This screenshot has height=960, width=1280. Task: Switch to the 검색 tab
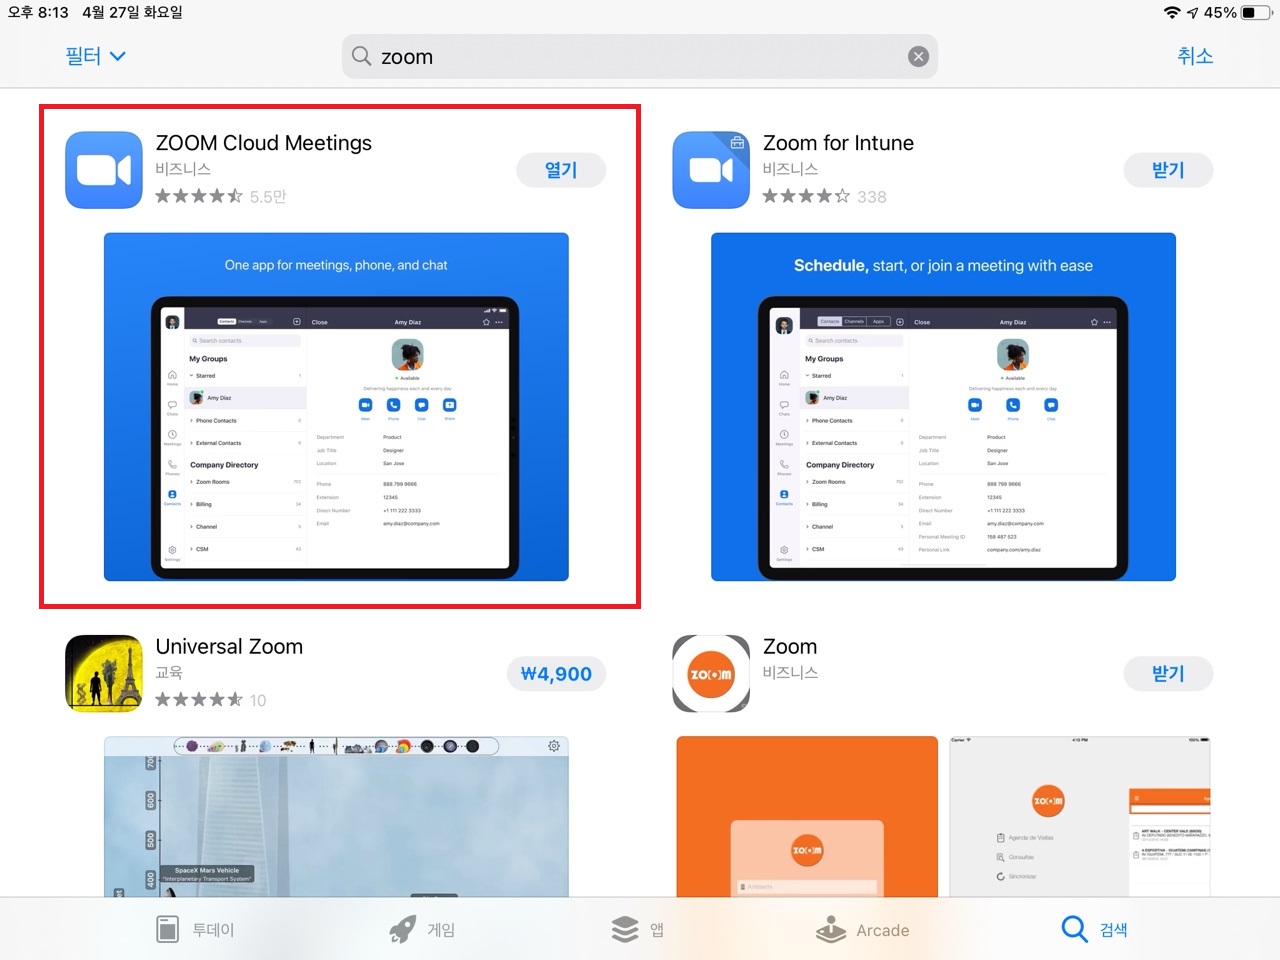[1094, 929]
